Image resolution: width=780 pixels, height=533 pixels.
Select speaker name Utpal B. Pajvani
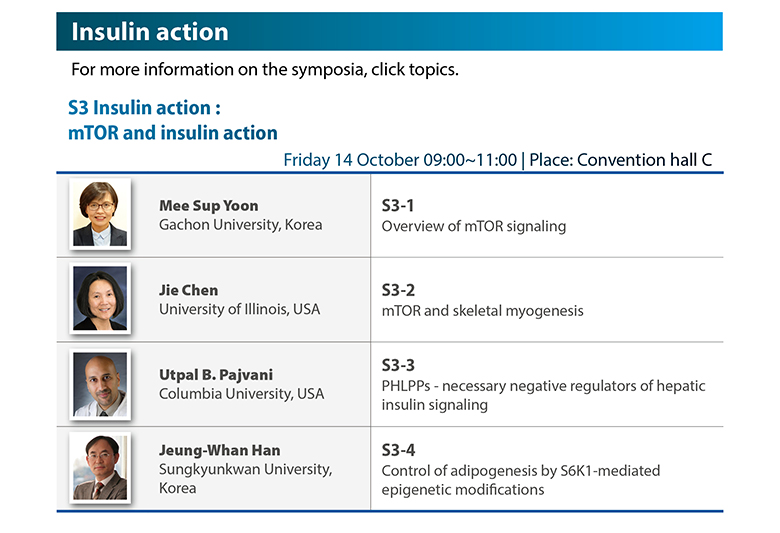(x=216, y=375)
